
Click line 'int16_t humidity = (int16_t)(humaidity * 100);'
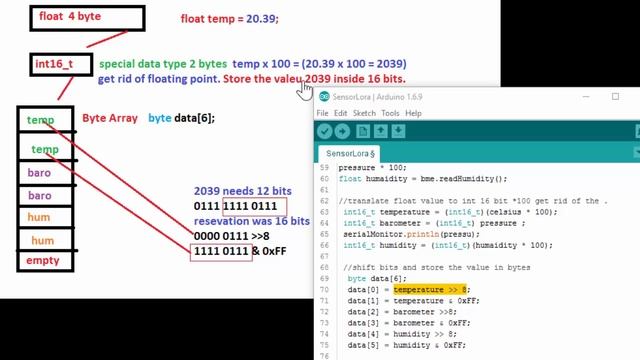click(x=448, y=245)
